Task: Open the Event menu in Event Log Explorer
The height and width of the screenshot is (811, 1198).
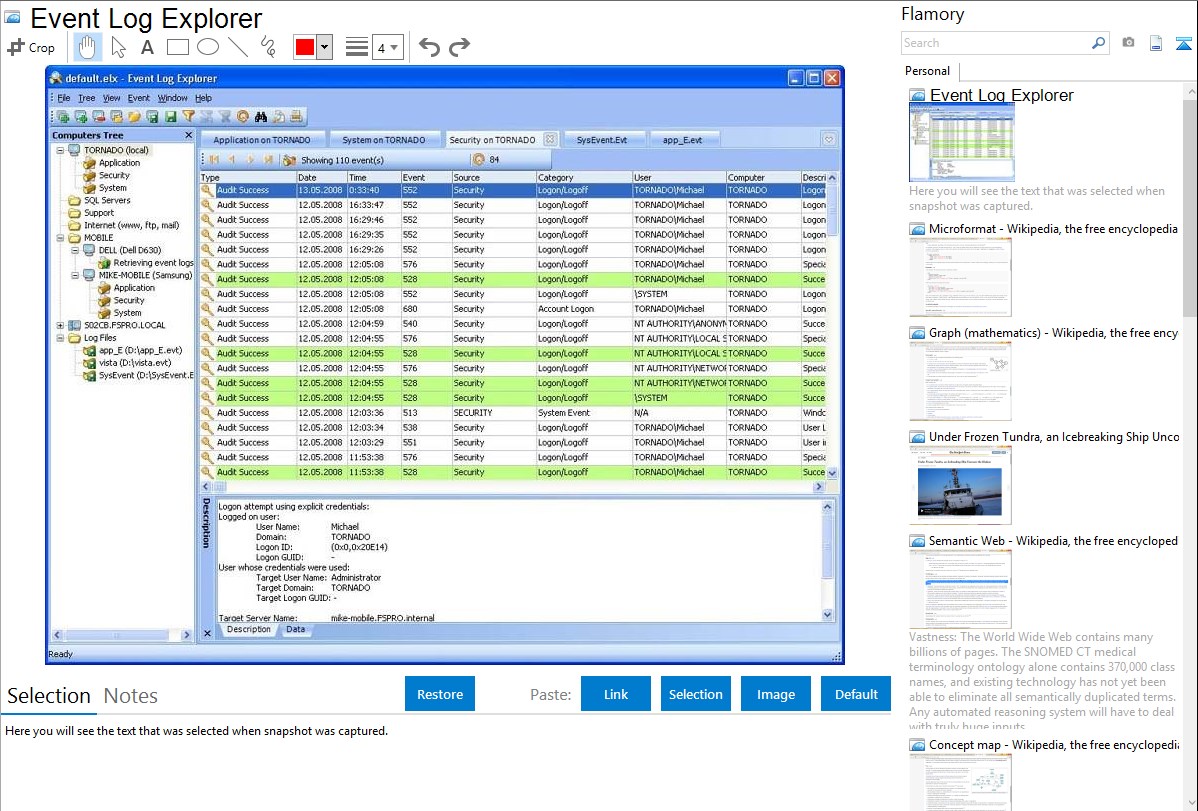Action: [x=138, y=98]
